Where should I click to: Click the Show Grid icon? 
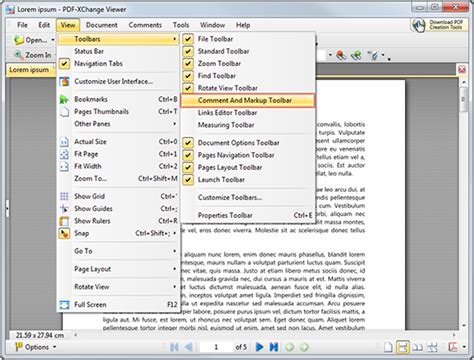pyautogui.click(x=64, y=196)
